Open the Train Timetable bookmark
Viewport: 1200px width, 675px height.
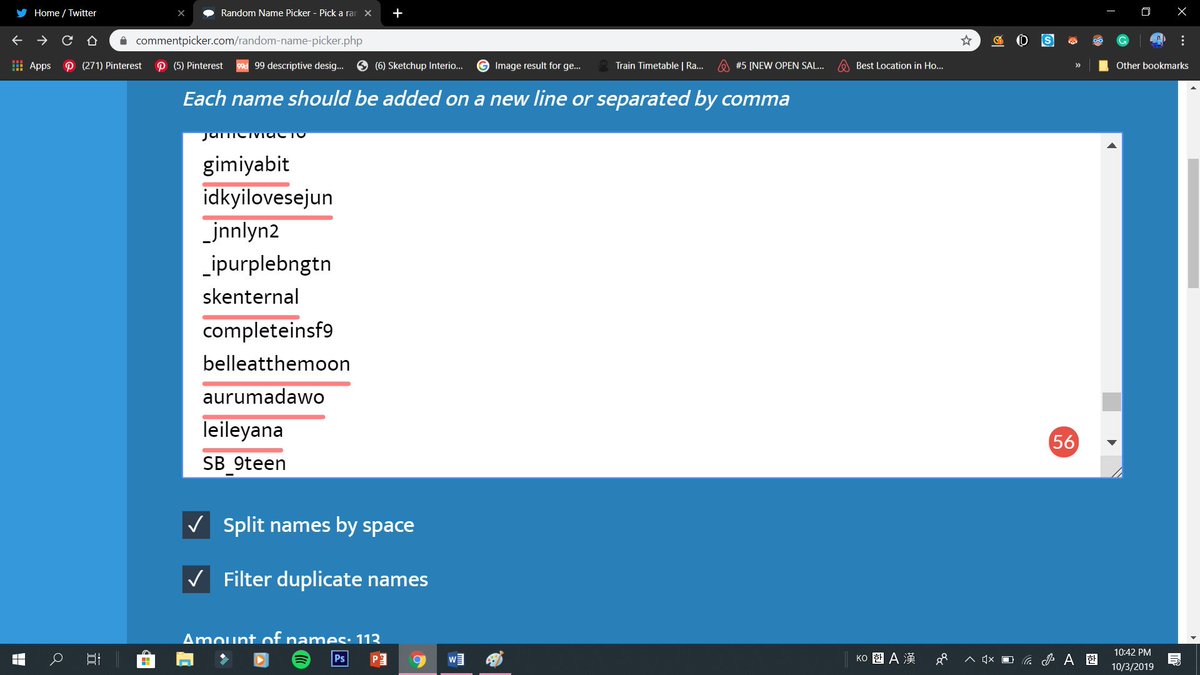tap(651, 66)
